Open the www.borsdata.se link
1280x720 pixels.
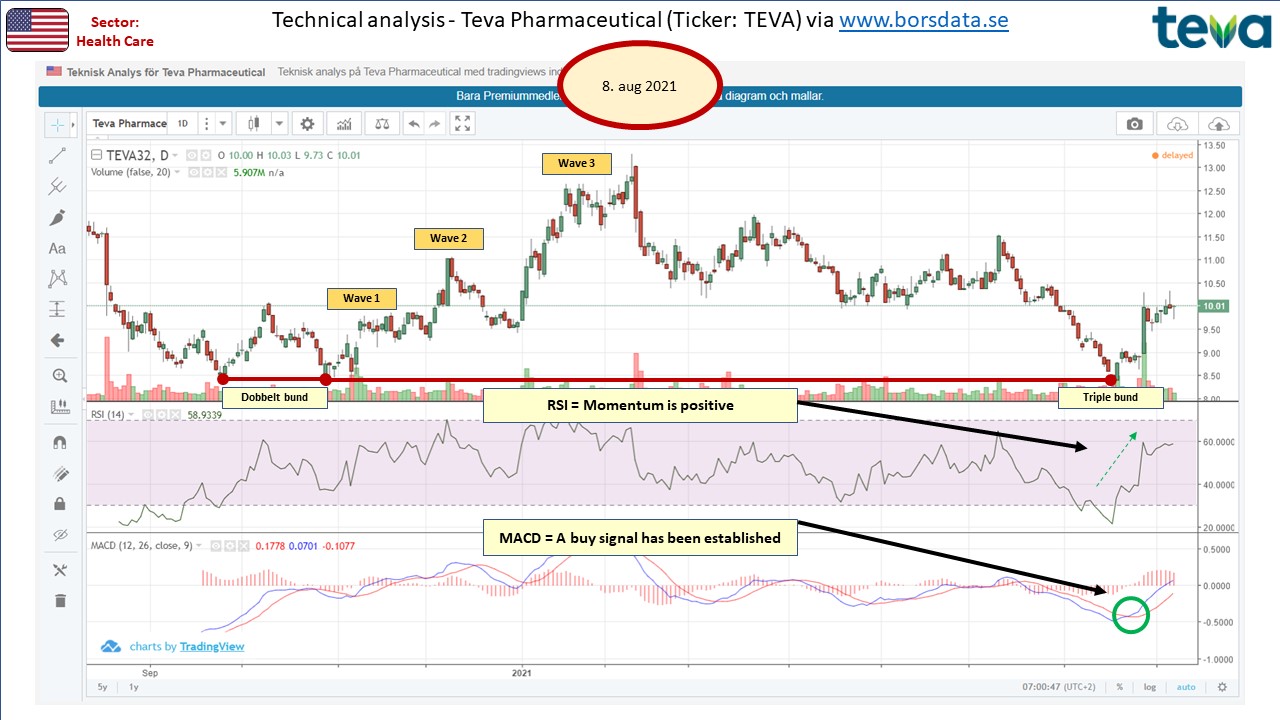923,20
